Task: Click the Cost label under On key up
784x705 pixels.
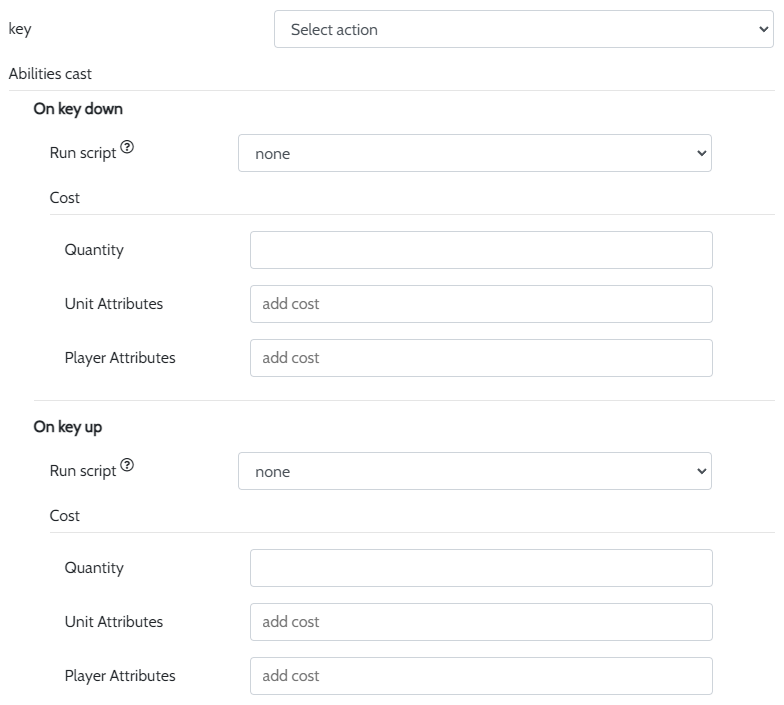Action: click(x=65, y=516)
